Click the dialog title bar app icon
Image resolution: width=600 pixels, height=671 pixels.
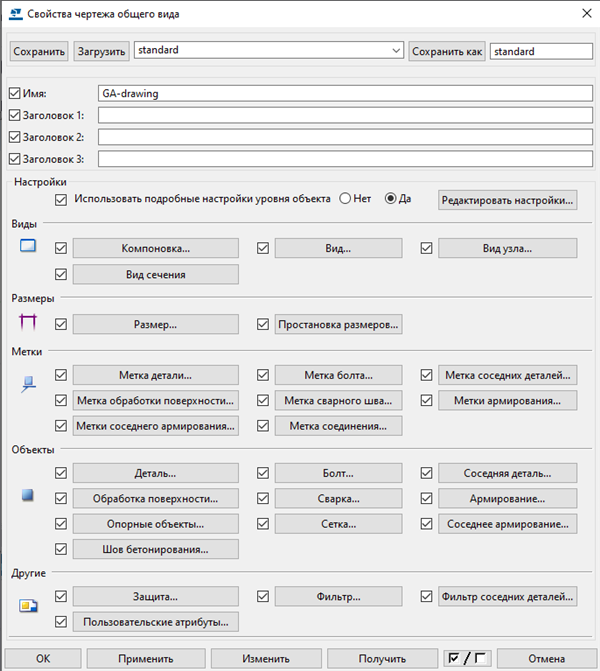coord(15,13)
